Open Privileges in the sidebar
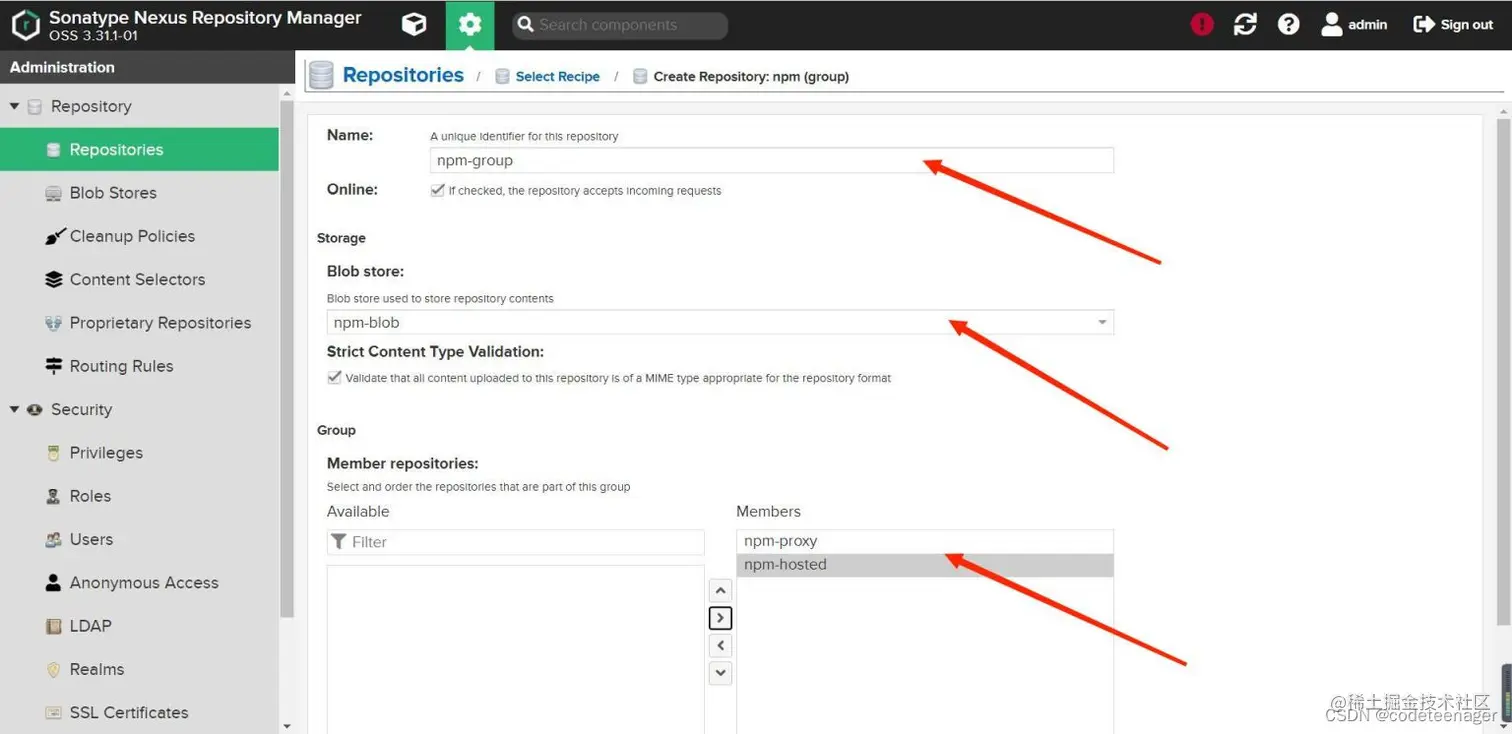The height and width of the screenshot is (734, 1512). (x=139, y=453)
